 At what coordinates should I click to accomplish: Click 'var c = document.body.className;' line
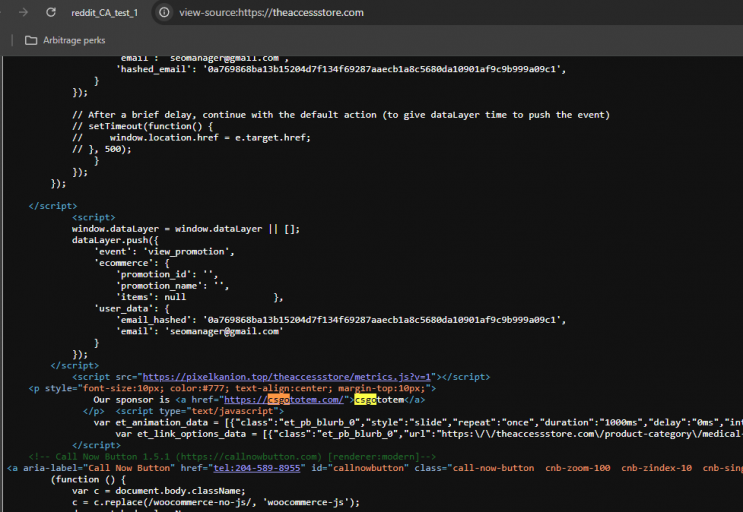tap(159, 491)
